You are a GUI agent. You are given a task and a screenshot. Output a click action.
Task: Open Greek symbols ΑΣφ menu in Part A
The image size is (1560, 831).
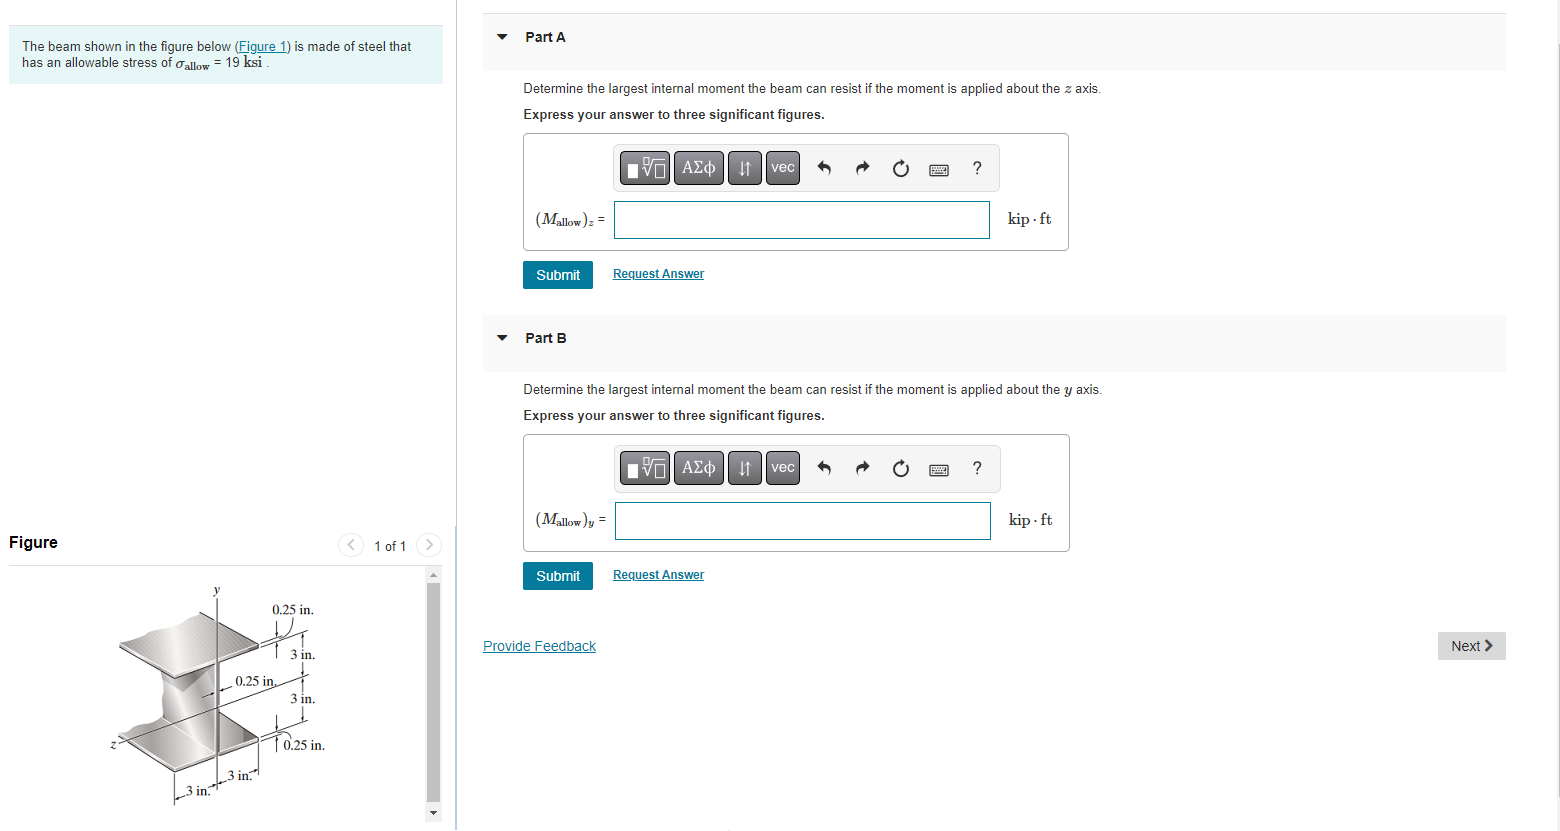pyautogui.click(x=698, y=168)
